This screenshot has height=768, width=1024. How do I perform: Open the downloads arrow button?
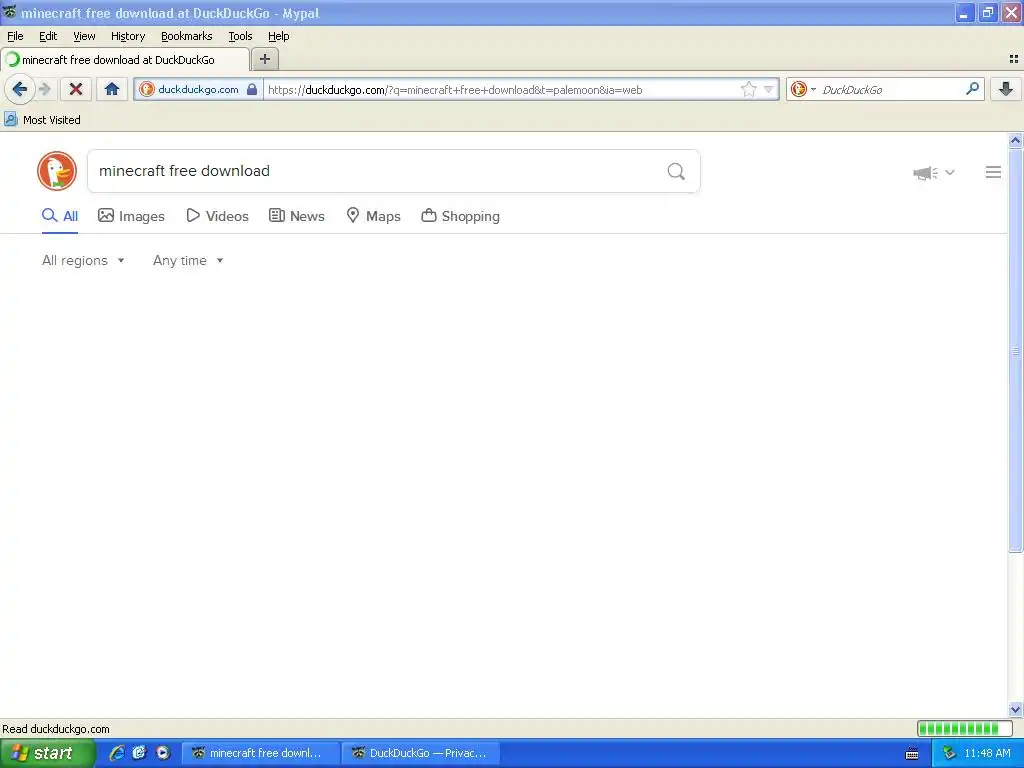[x=1006, y=89]
